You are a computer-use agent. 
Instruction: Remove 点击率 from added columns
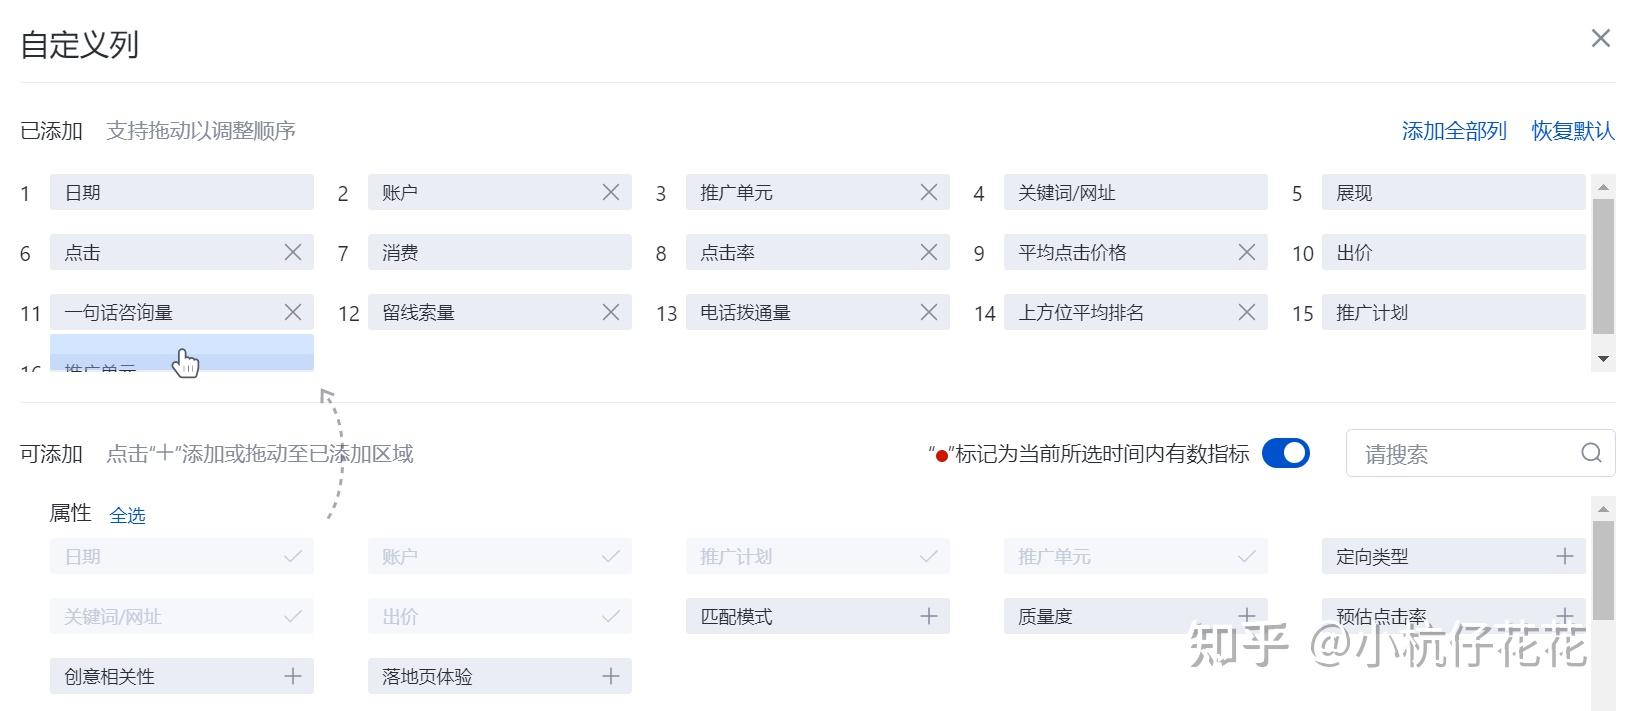pos(928,252)
